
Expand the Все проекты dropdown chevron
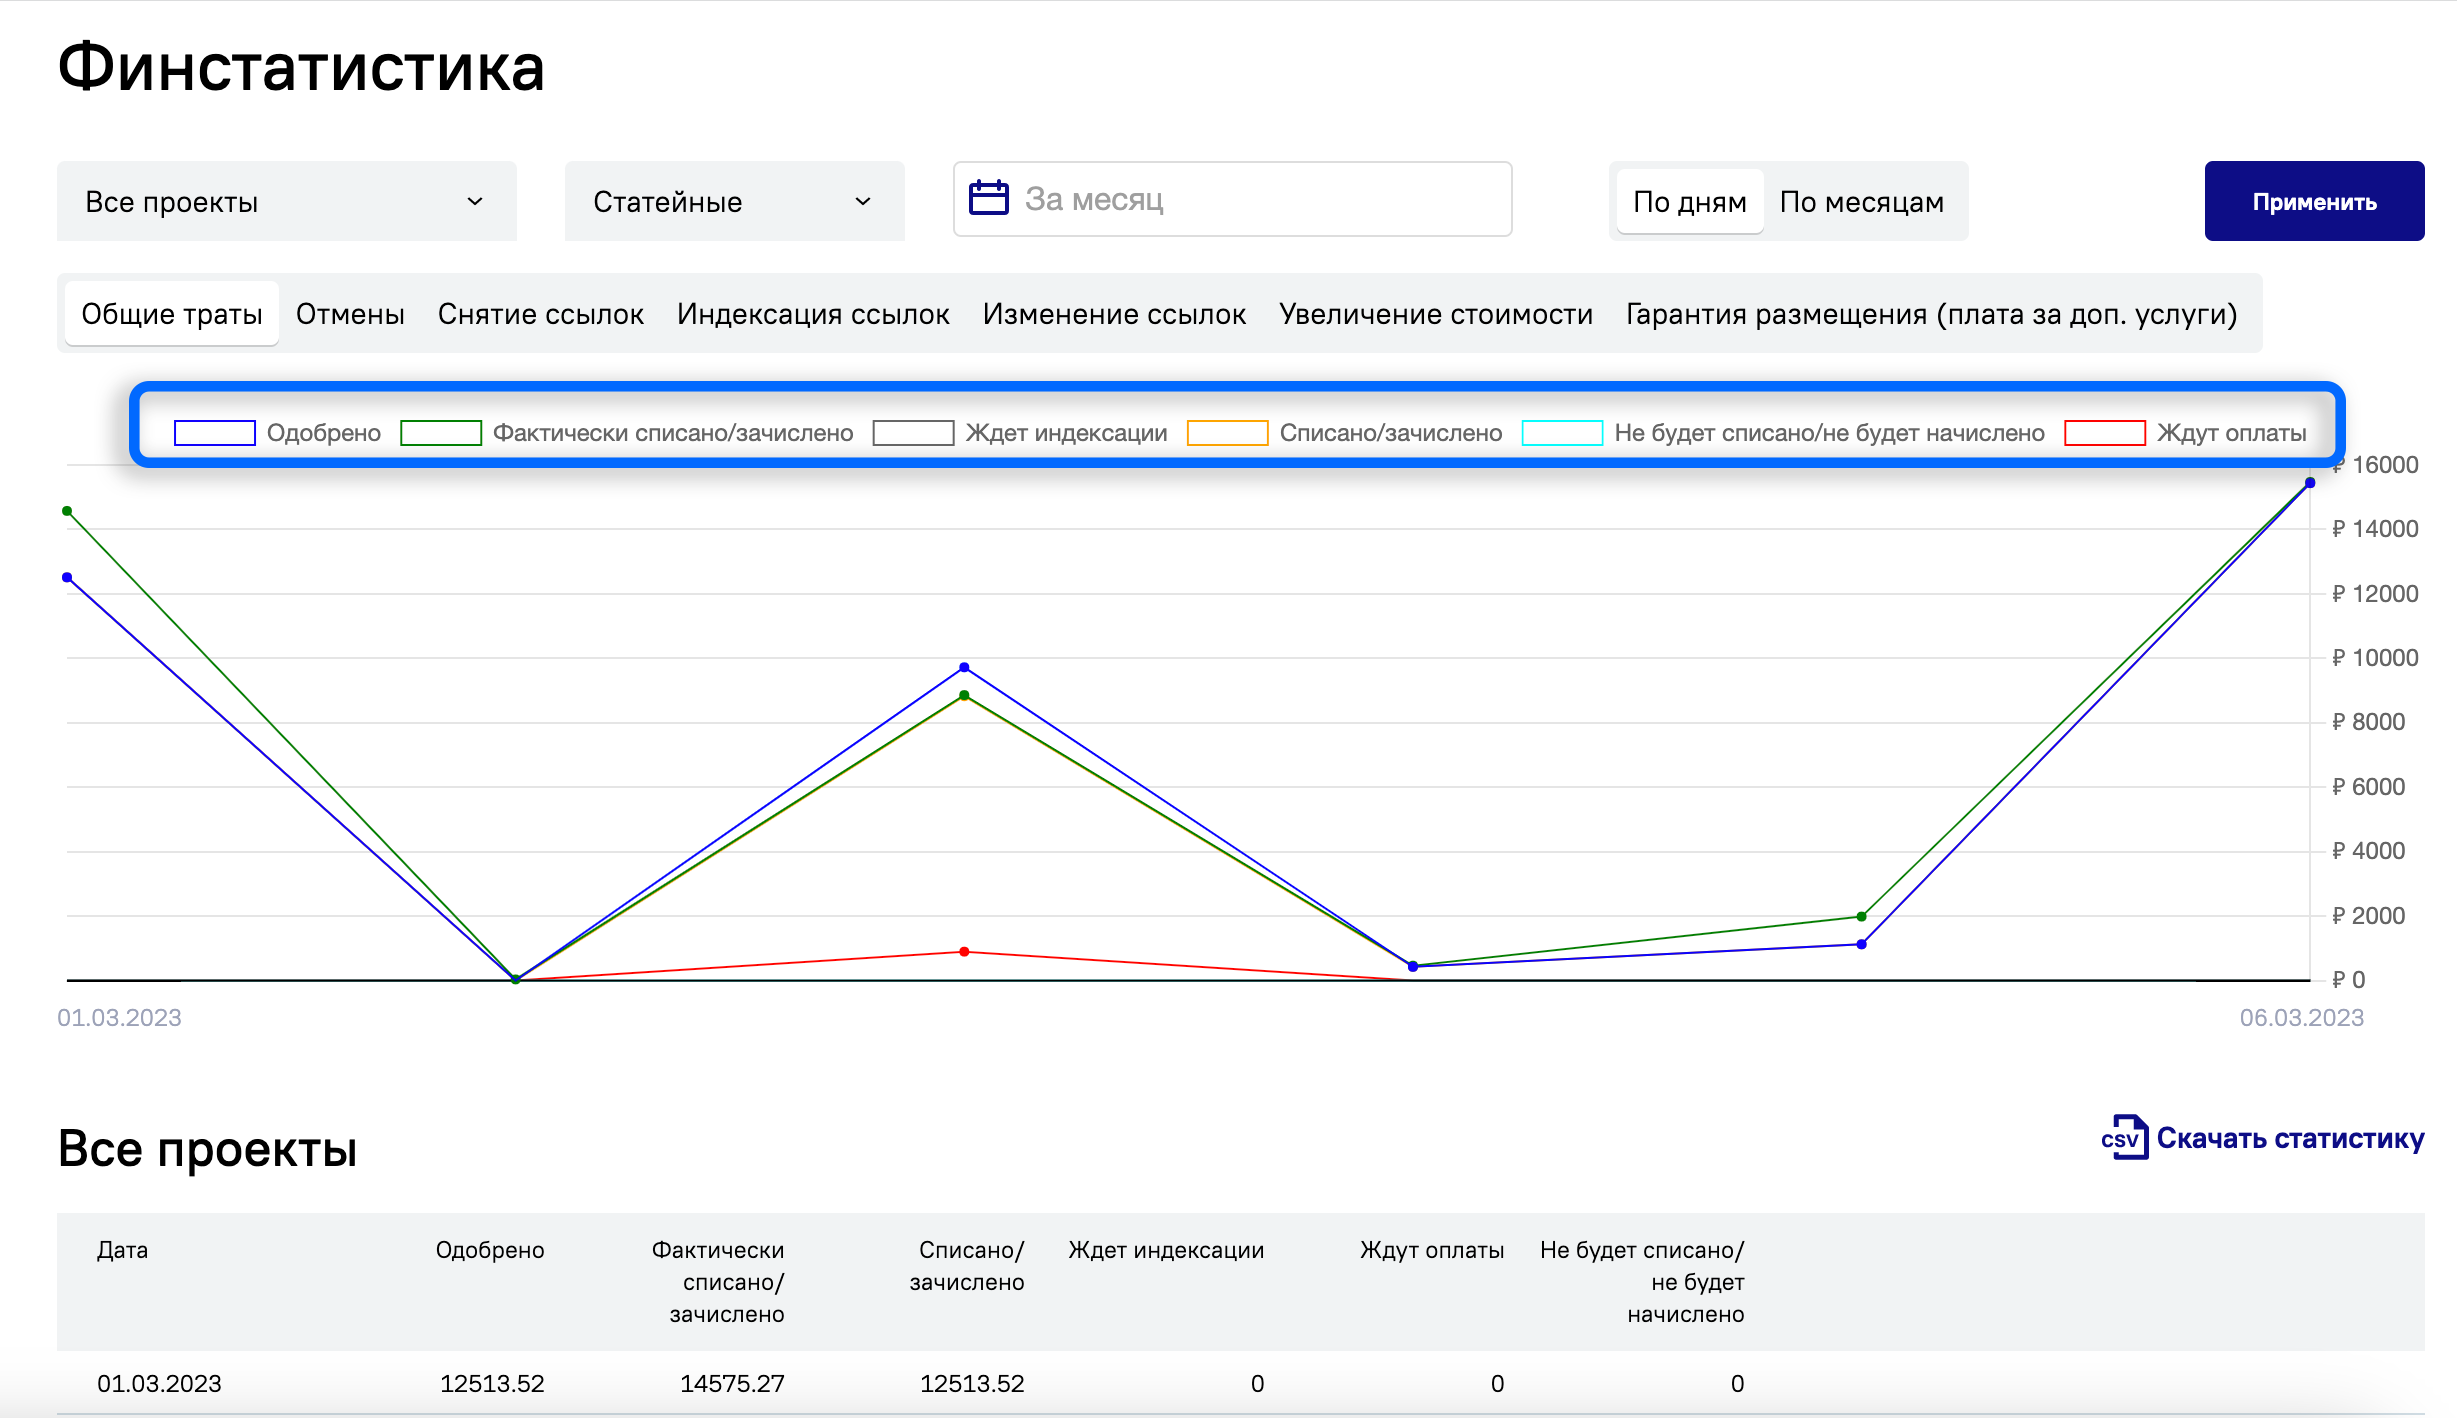click(475, 201)
